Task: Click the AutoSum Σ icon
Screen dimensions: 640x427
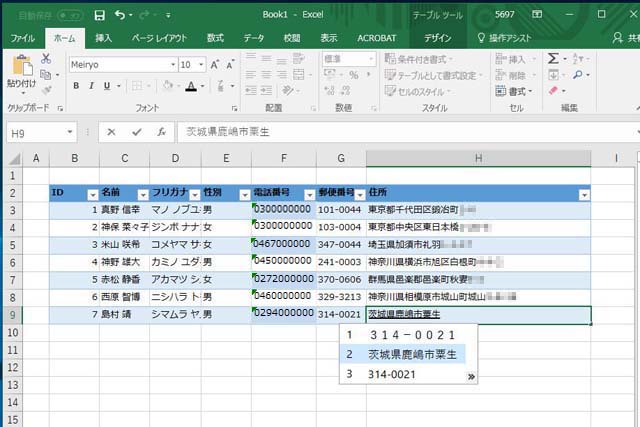Action: click(553, 59)
